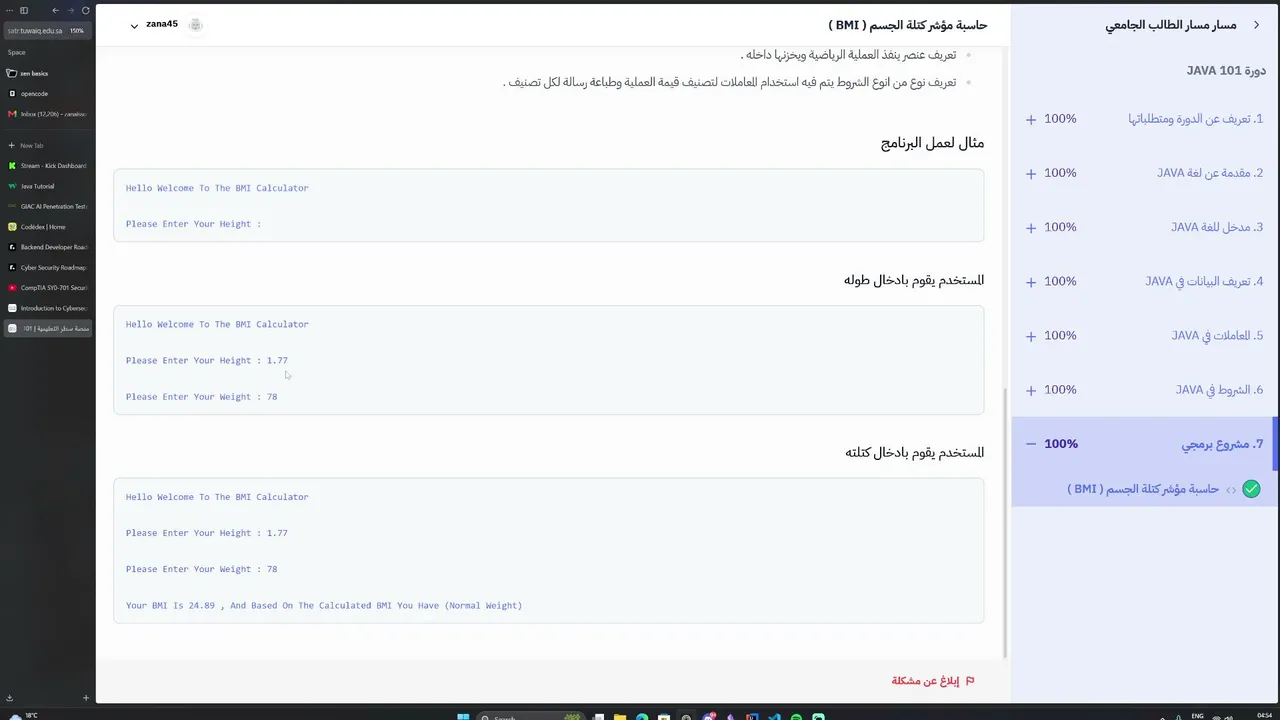This screenshot has height=720, width=1280.
Task: Switch to the Gmail Inbox tab
Action: pyautogui.click(x=48, y=114)
